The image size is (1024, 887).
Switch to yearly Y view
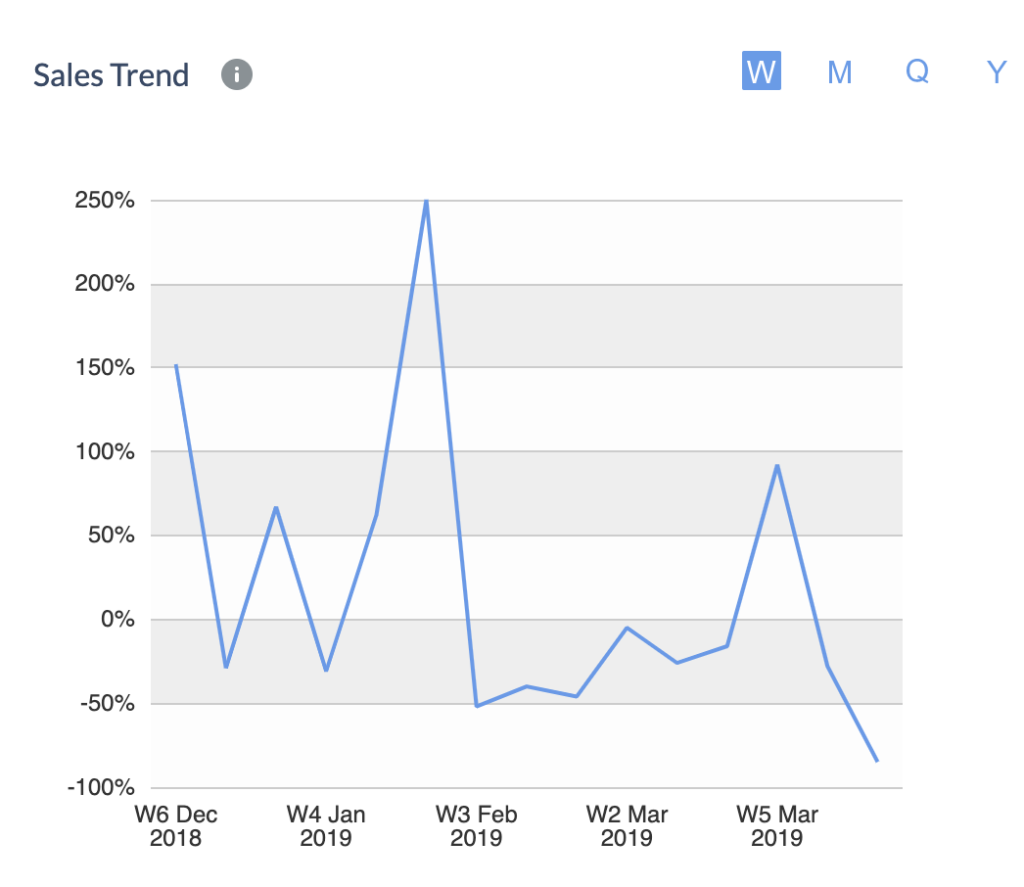996,72
